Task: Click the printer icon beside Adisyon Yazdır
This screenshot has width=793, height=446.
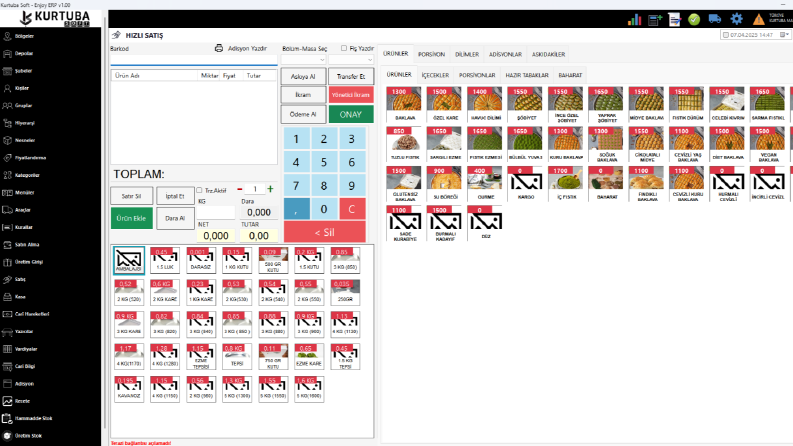Action: click(x=218, y=48)
